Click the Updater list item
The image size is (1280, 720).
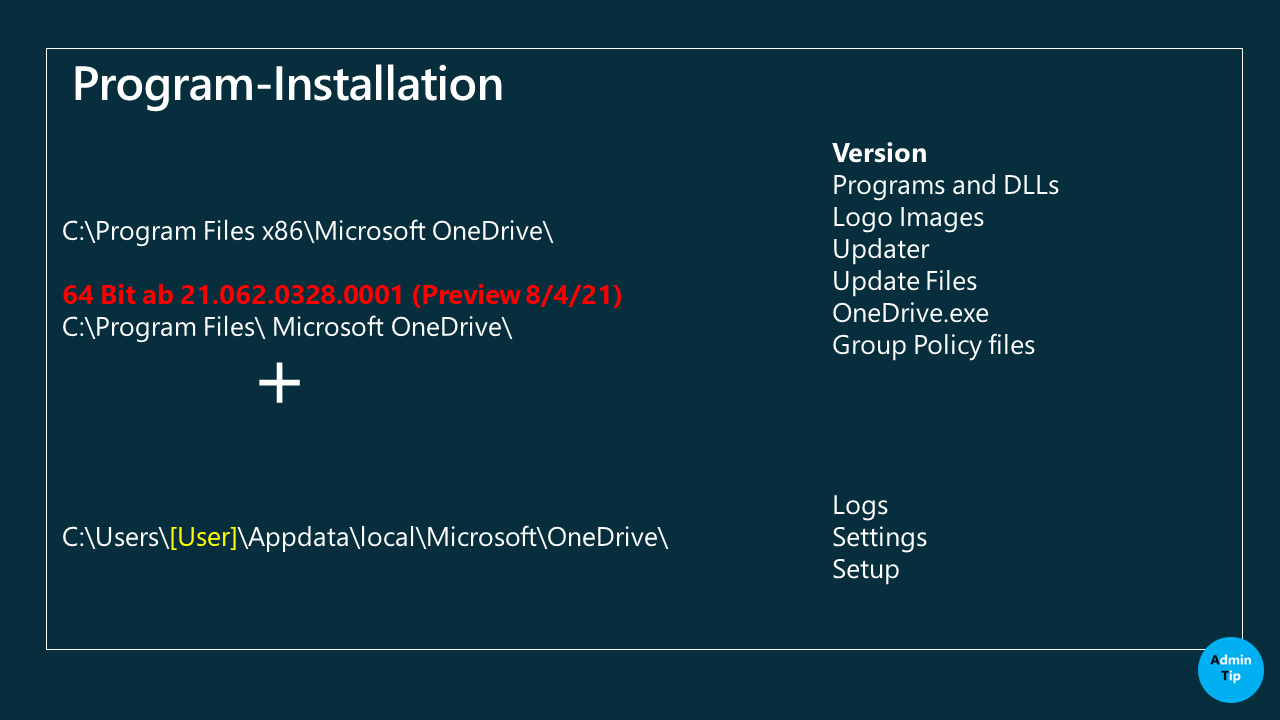[880, 249]
